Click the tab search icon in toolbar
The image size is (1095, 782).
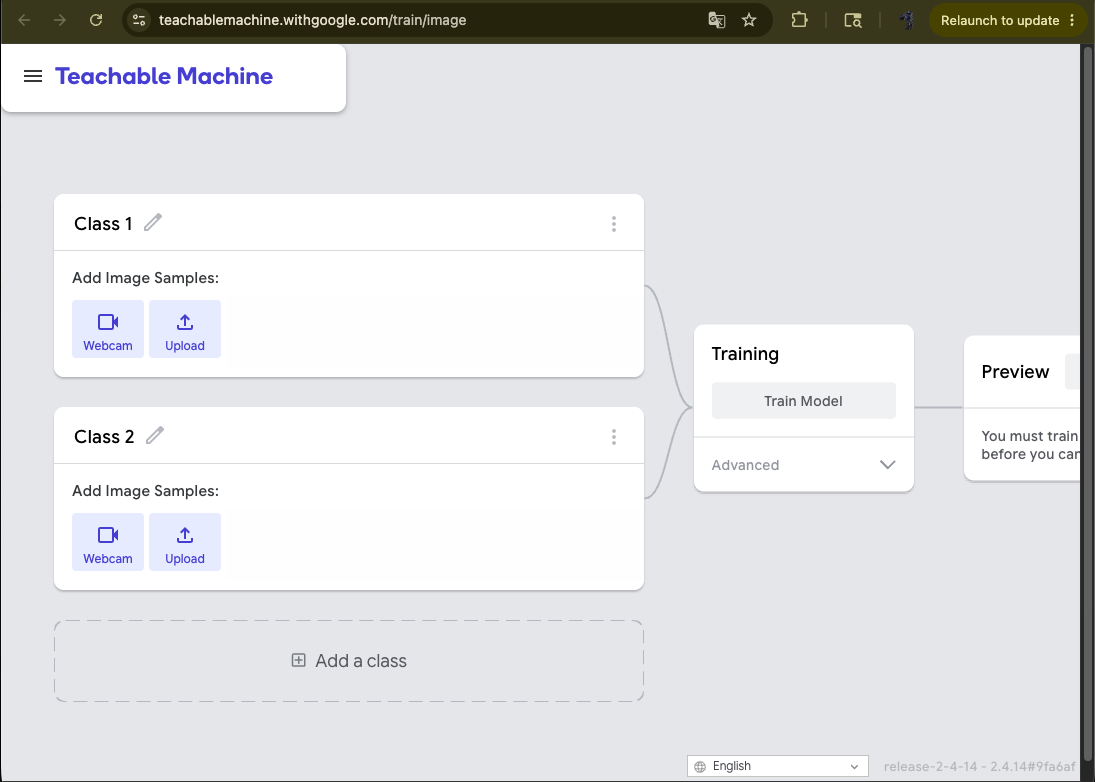(x=853, y=20)
